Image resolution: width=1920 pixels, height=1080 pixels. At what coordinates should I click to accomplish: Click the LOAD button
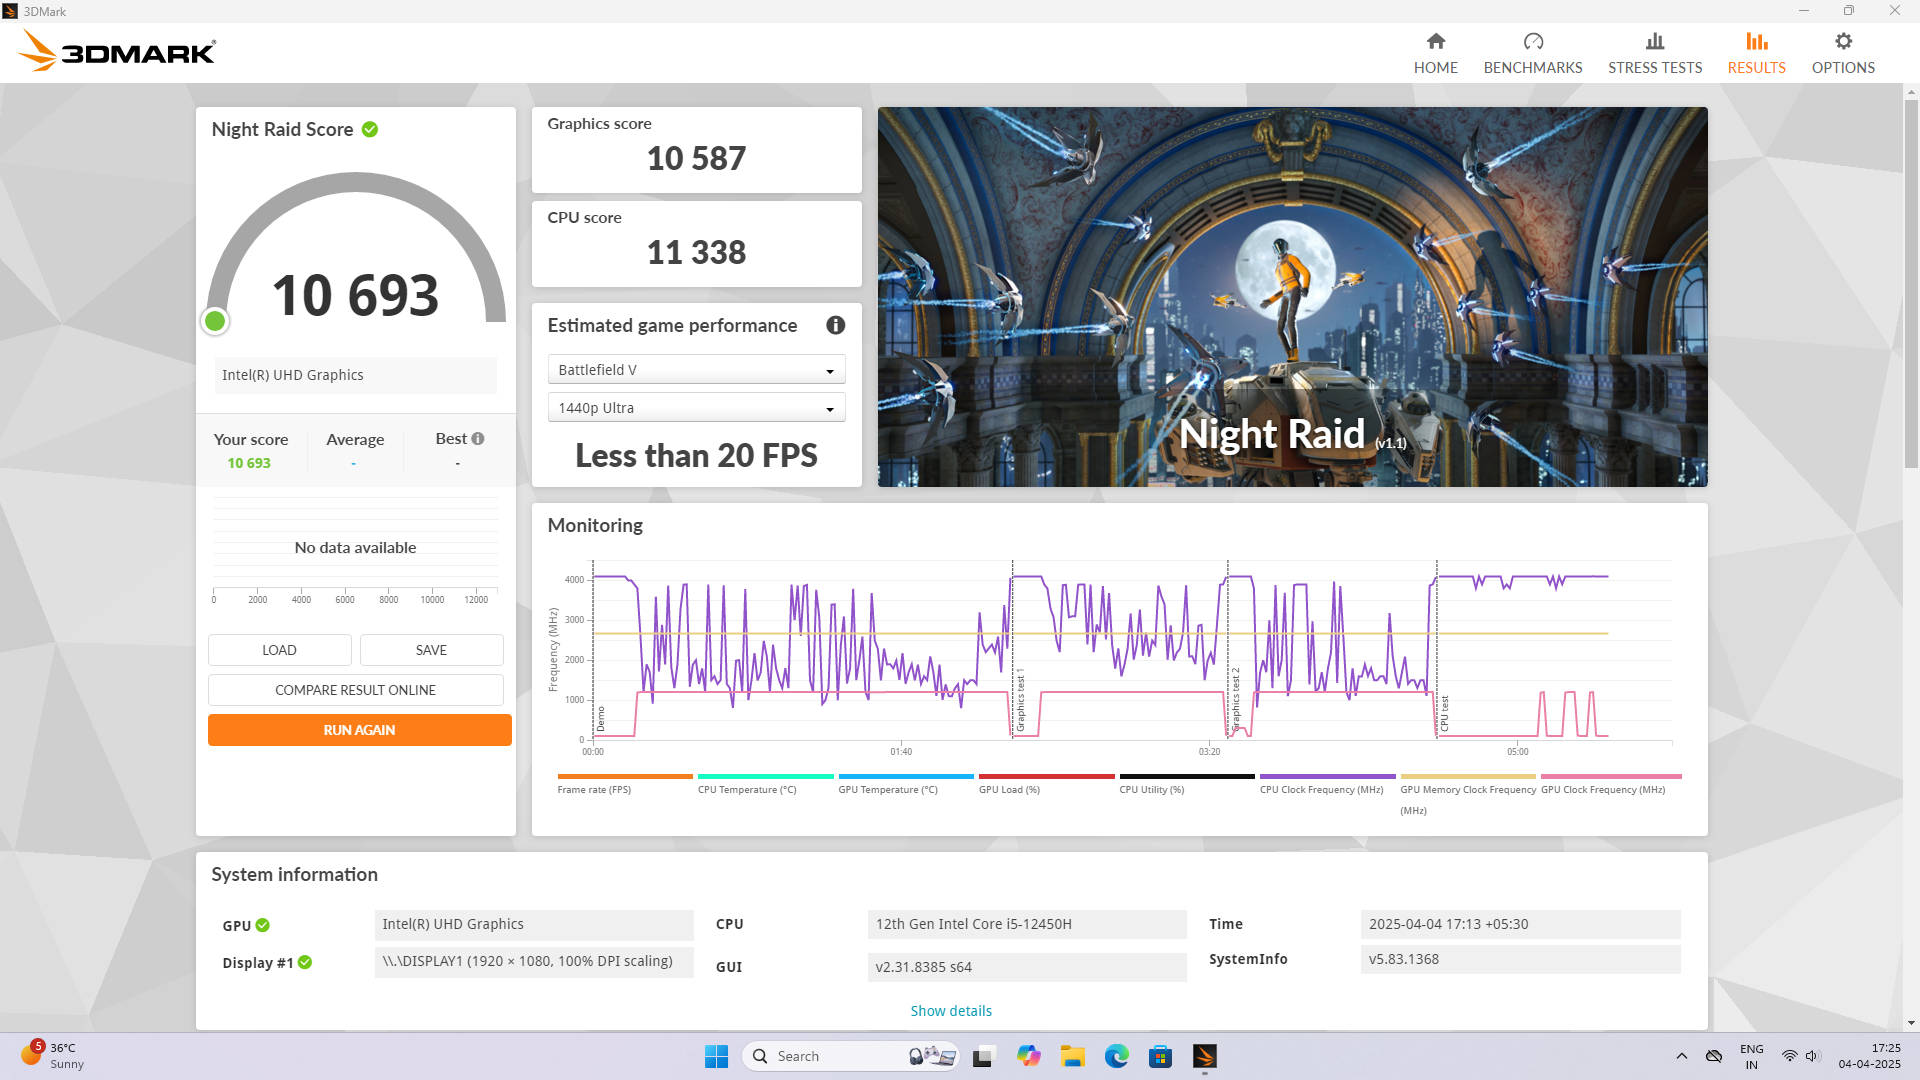tap(279, 650)
